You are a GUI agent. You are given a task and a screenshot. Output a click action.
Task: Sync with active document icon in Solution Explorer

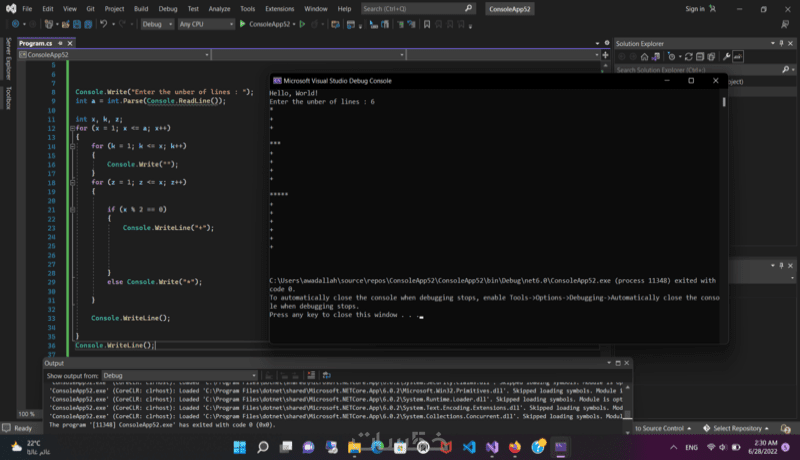(x=688, y=57)
